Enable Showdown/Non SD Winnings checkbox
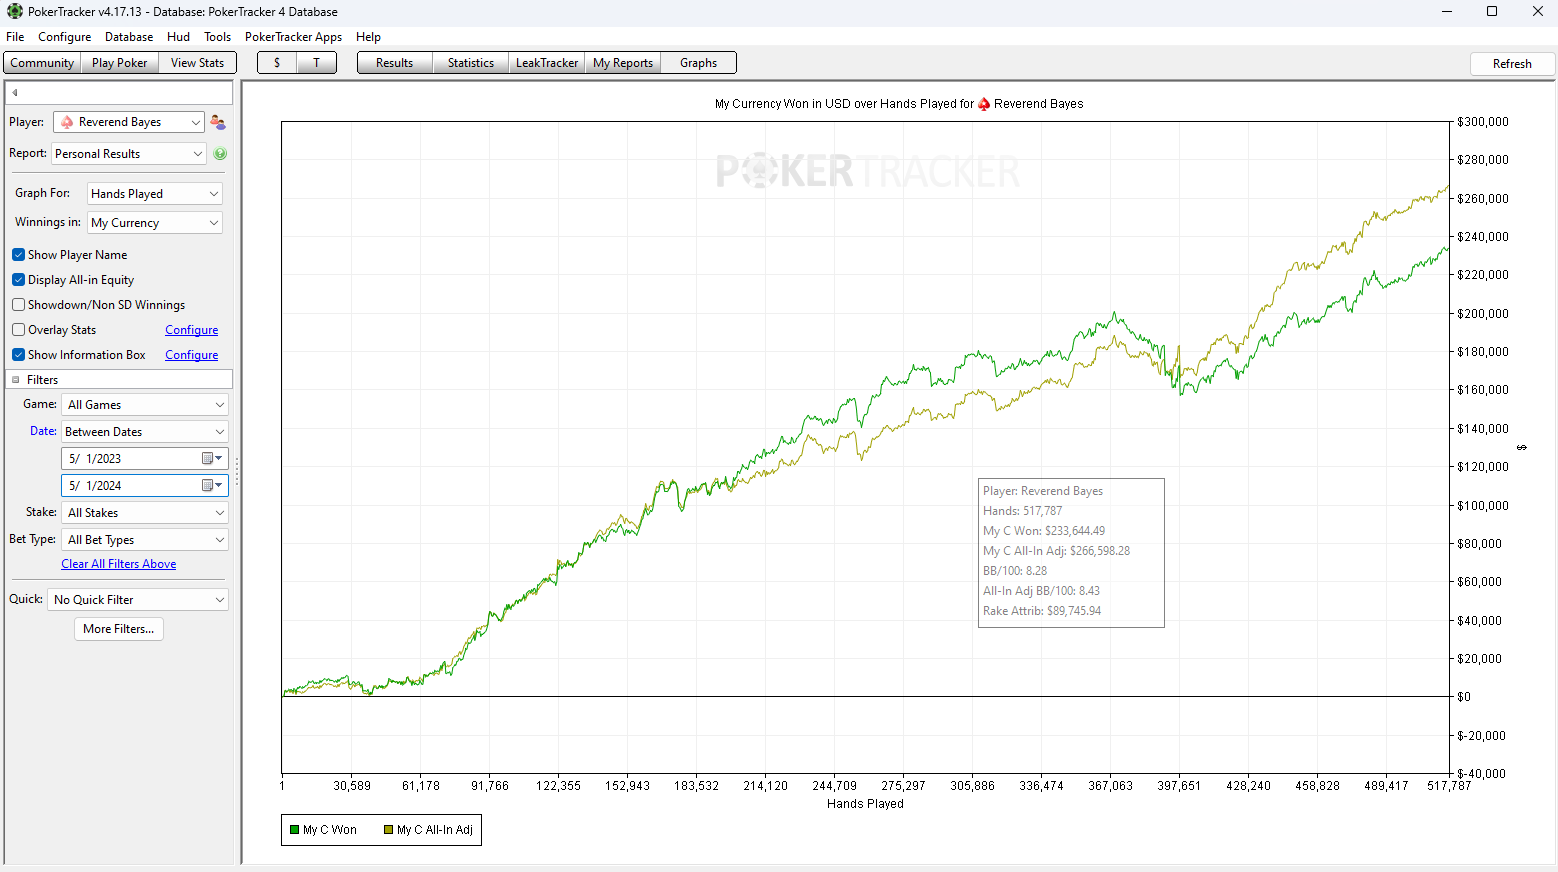1558x872 pixels. (x=19, y=305)
